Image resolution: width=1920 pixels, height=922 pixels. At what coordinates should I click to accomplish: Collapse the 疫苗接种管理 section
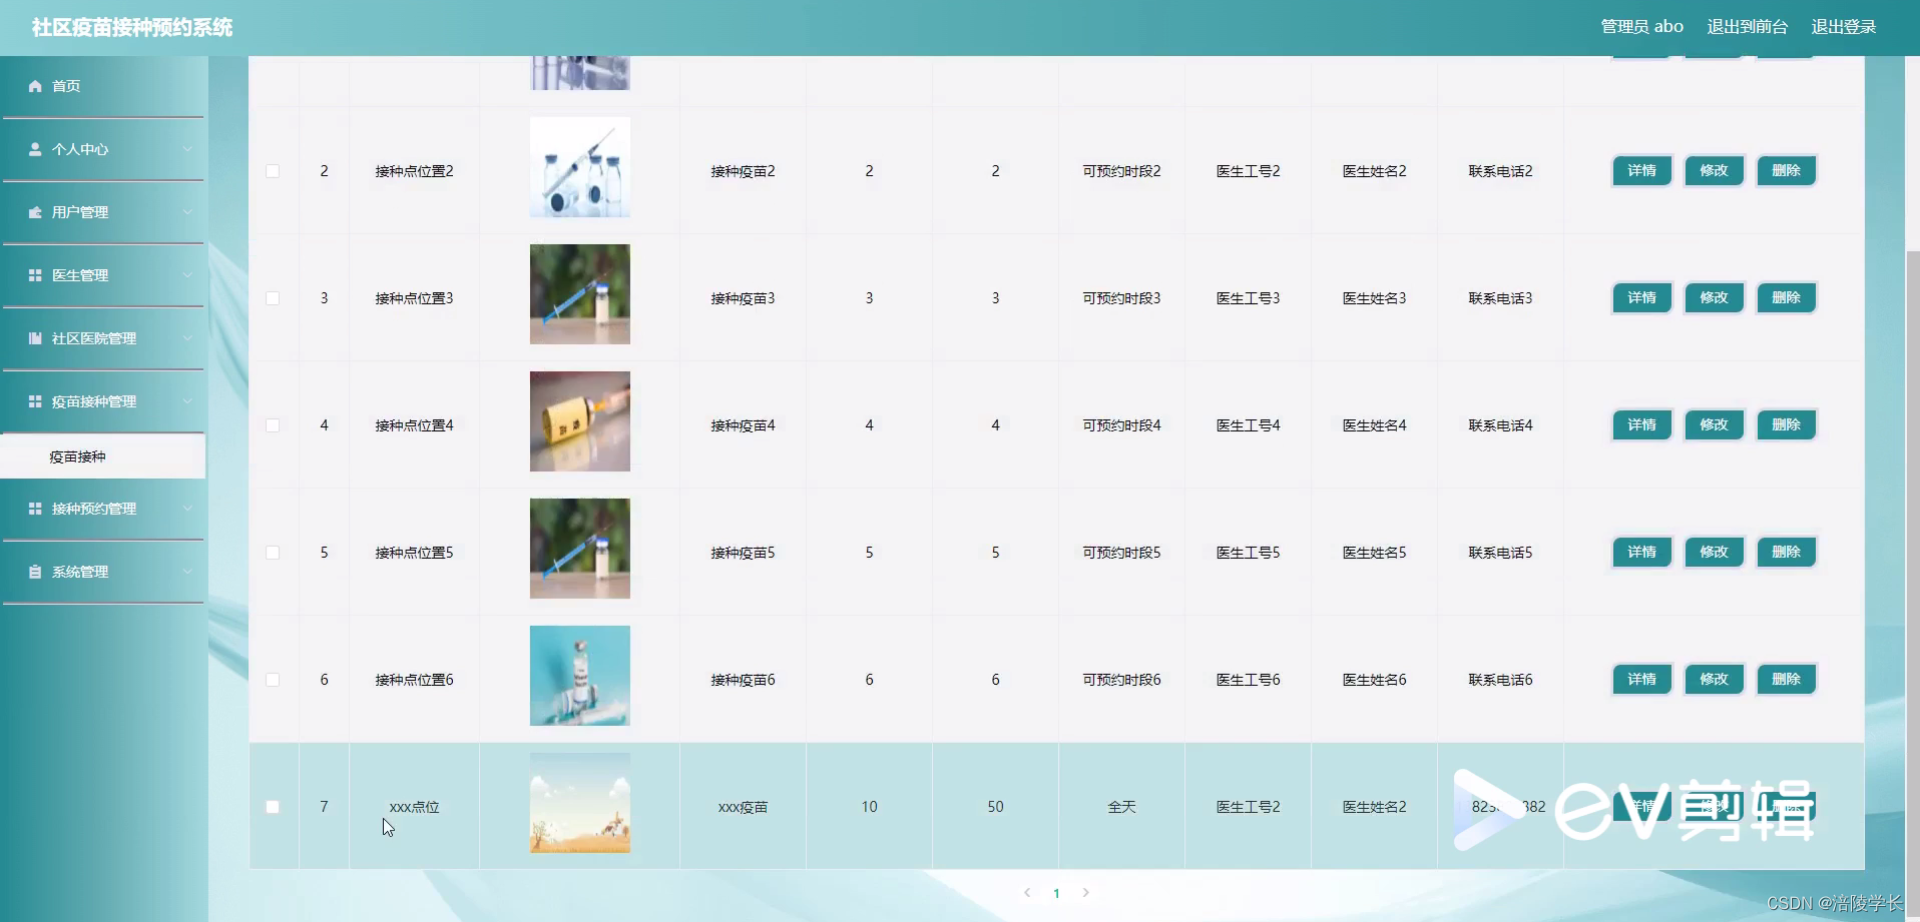(x=188, y=401)
